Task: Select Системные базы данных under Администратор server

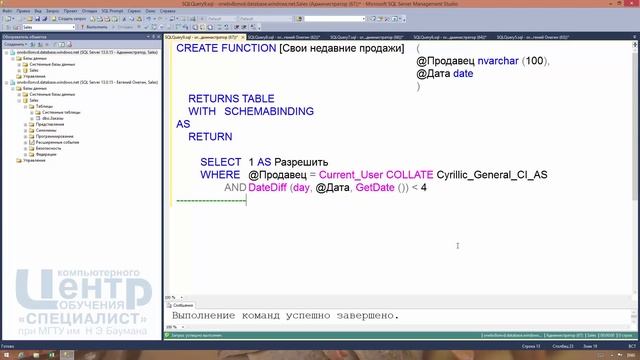Action: 52,64
